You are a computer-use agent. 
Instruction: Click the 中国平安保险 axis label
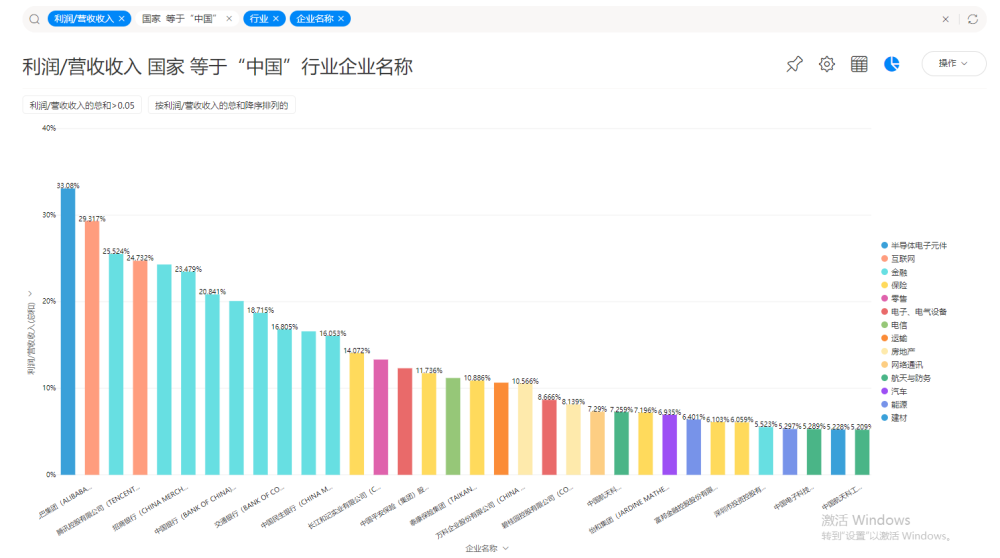pyautogui.click(x=393, y=508)
